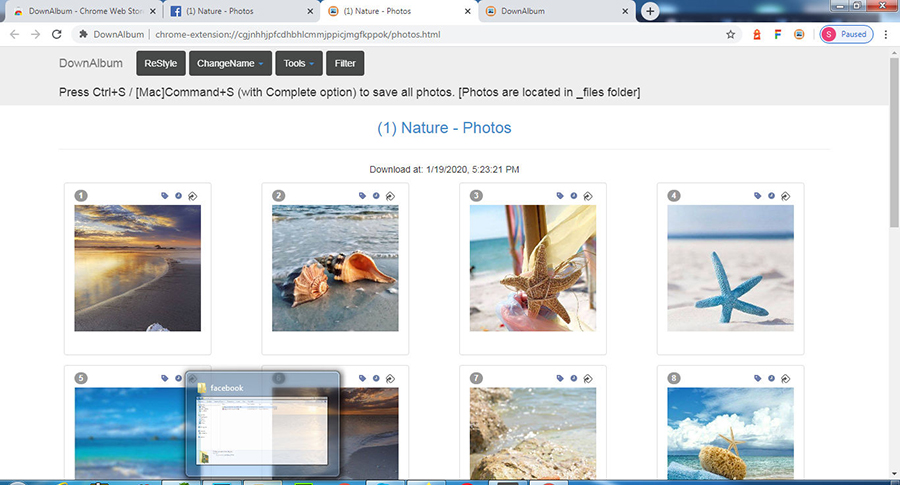
Task: Click the tag icon on photo 2
Action: (x=362, y=196)
